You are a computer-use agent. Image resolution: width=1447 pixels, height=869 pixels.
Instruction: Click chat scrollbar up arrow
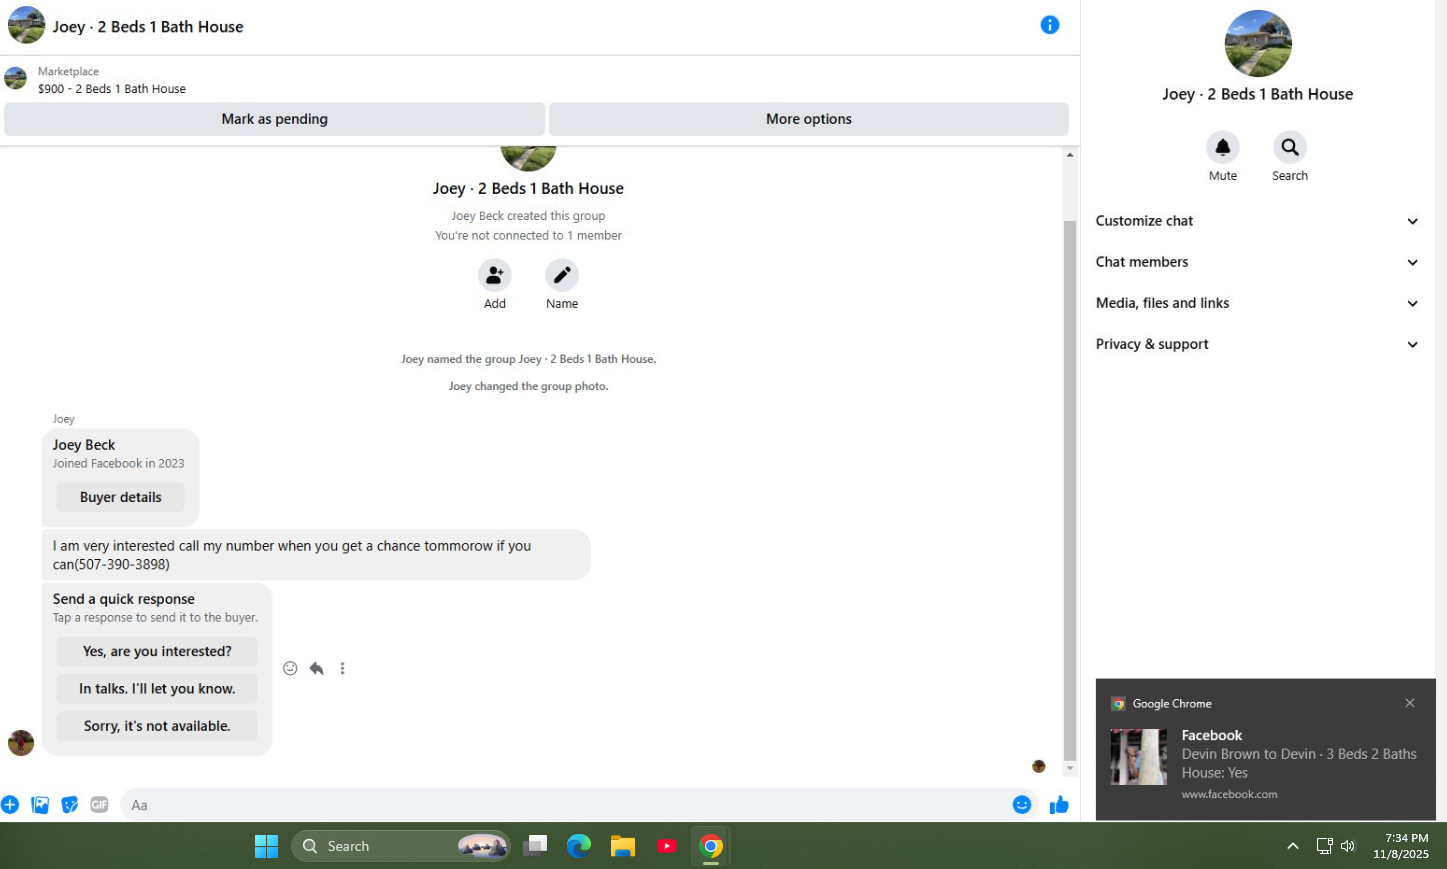(x=1070, y=155)
